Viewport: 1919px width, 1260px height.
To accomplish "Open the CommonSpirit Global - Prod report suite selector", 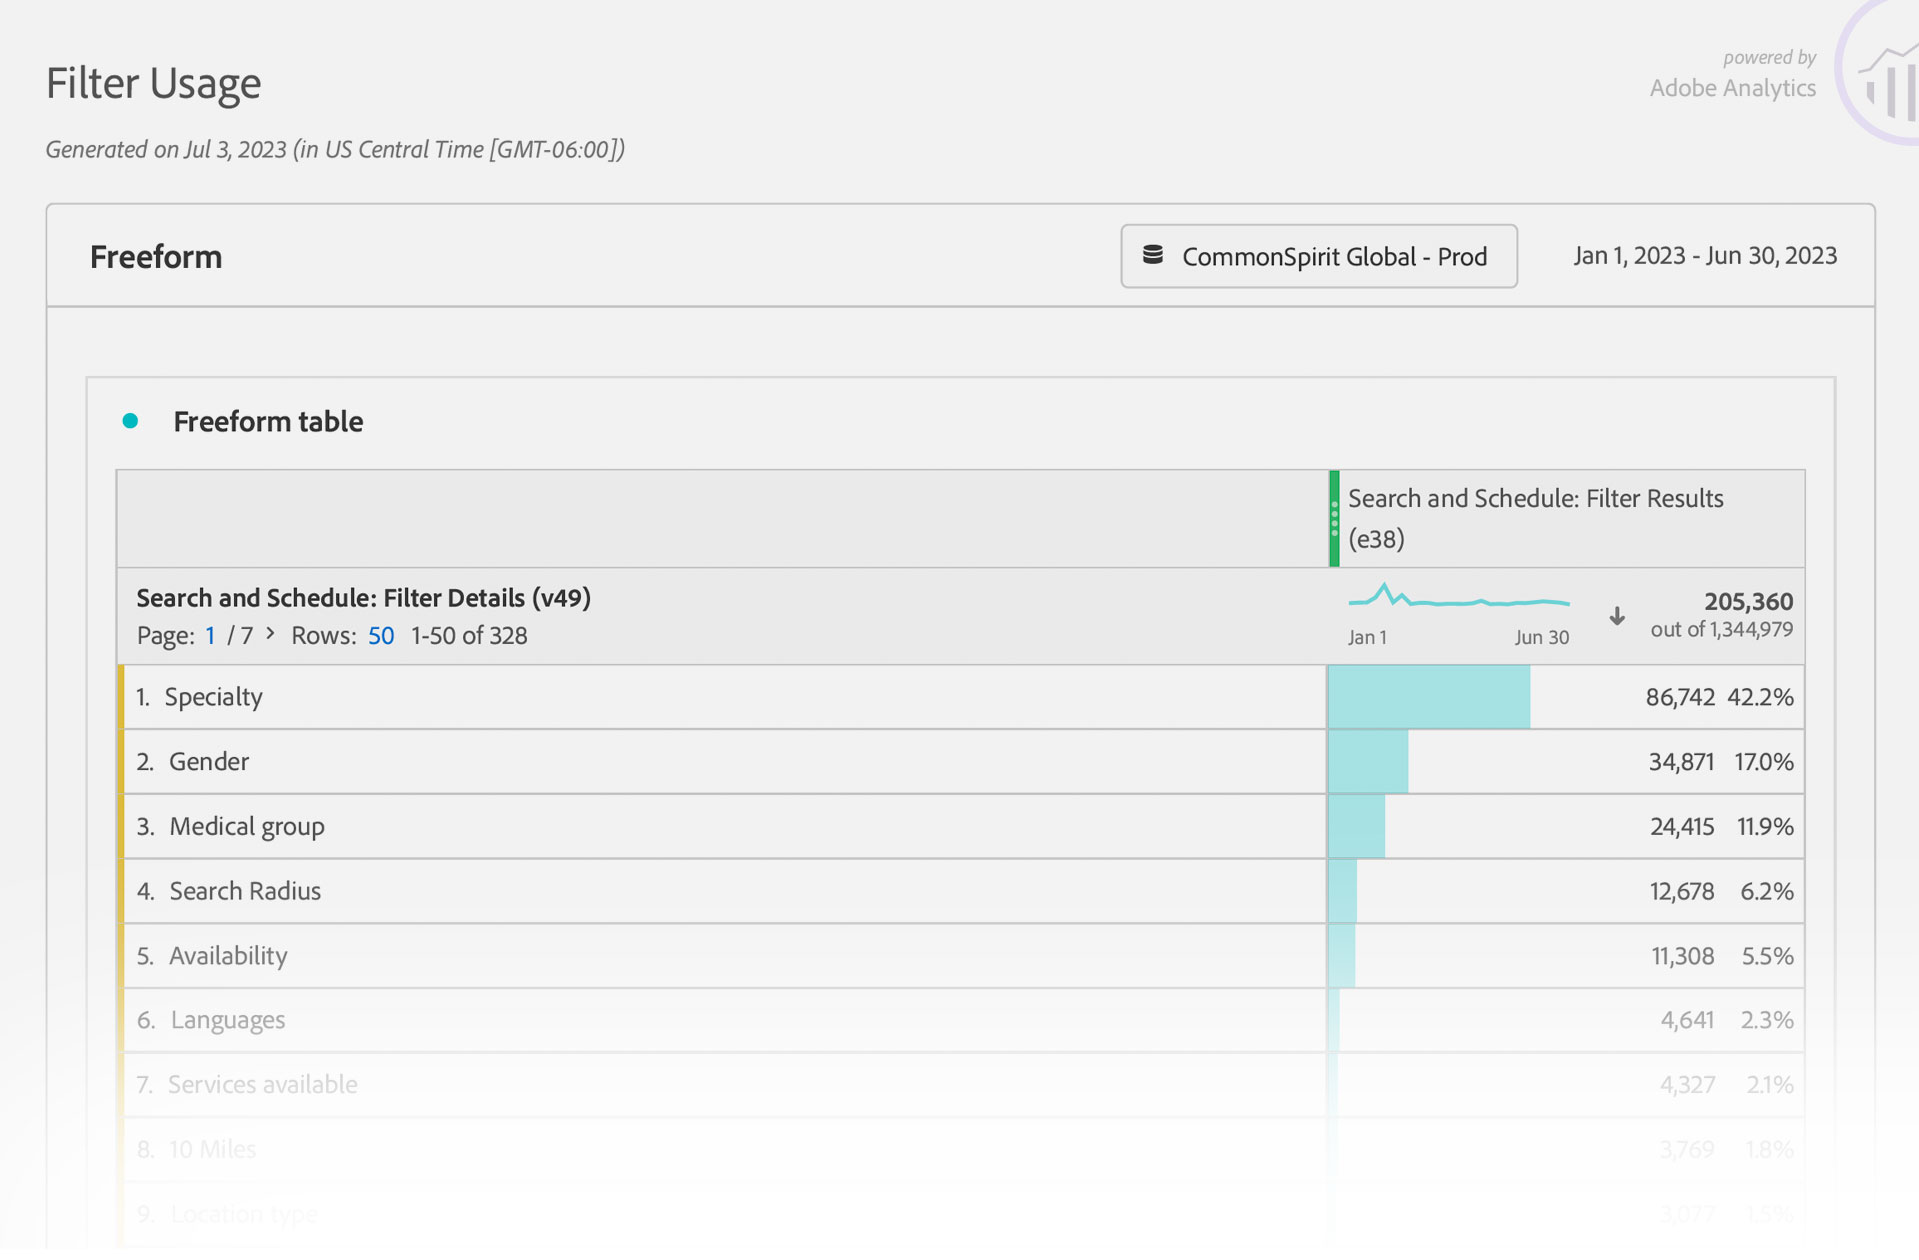I will pos(1318,256).
